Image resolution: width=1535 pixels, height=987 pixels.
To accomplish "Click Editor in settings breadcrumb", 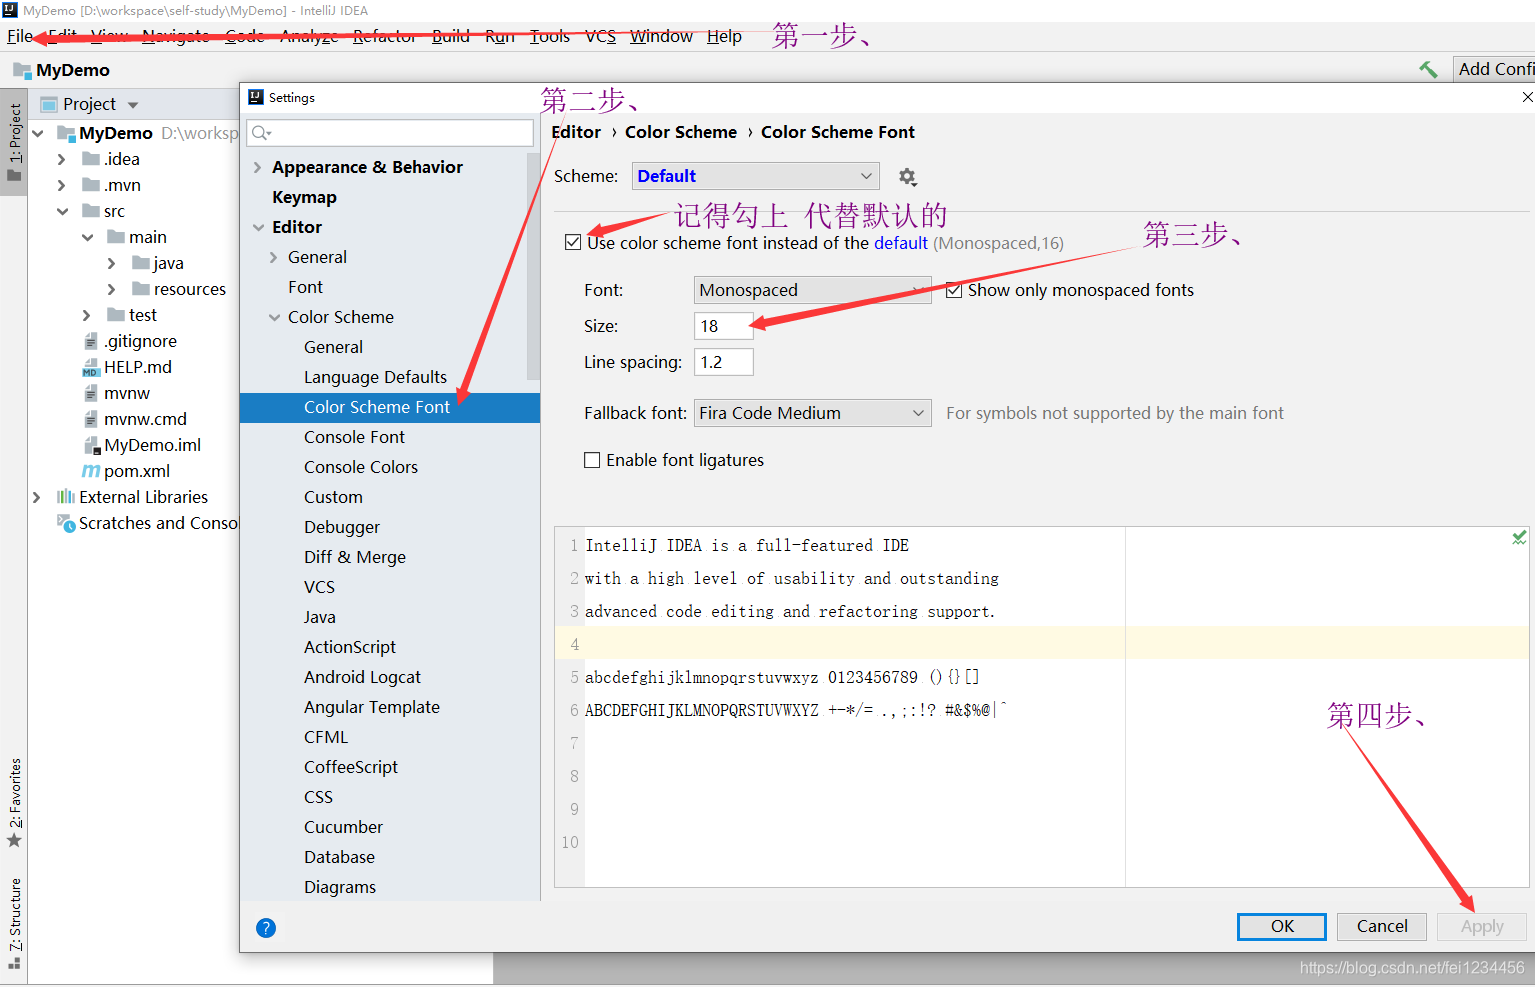I will (x=576, y=132).
